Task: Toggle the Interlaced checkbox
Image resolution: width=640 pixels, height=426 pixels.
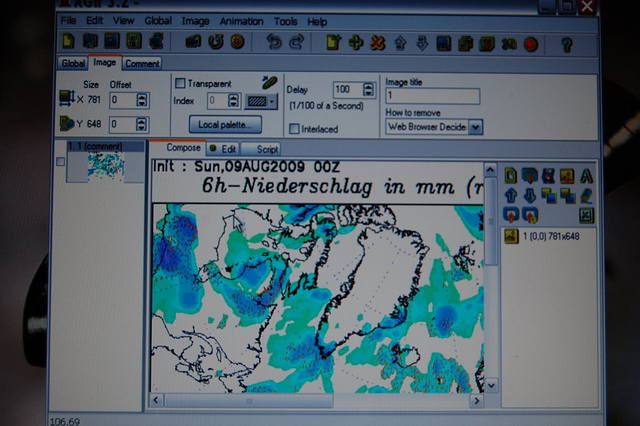Action: click(295, 128)
